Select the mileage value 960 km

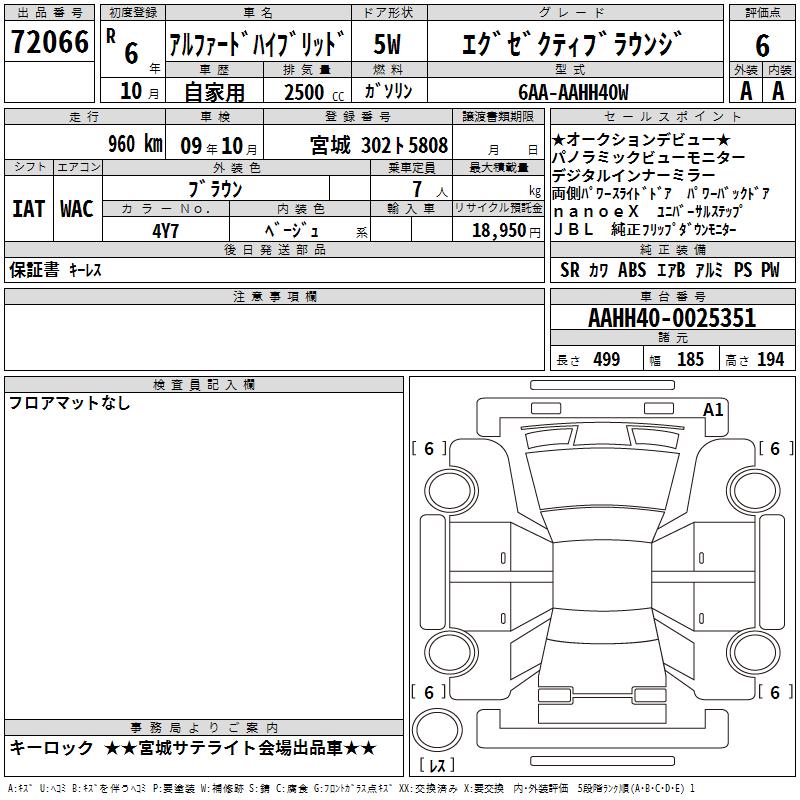point(134,144)
